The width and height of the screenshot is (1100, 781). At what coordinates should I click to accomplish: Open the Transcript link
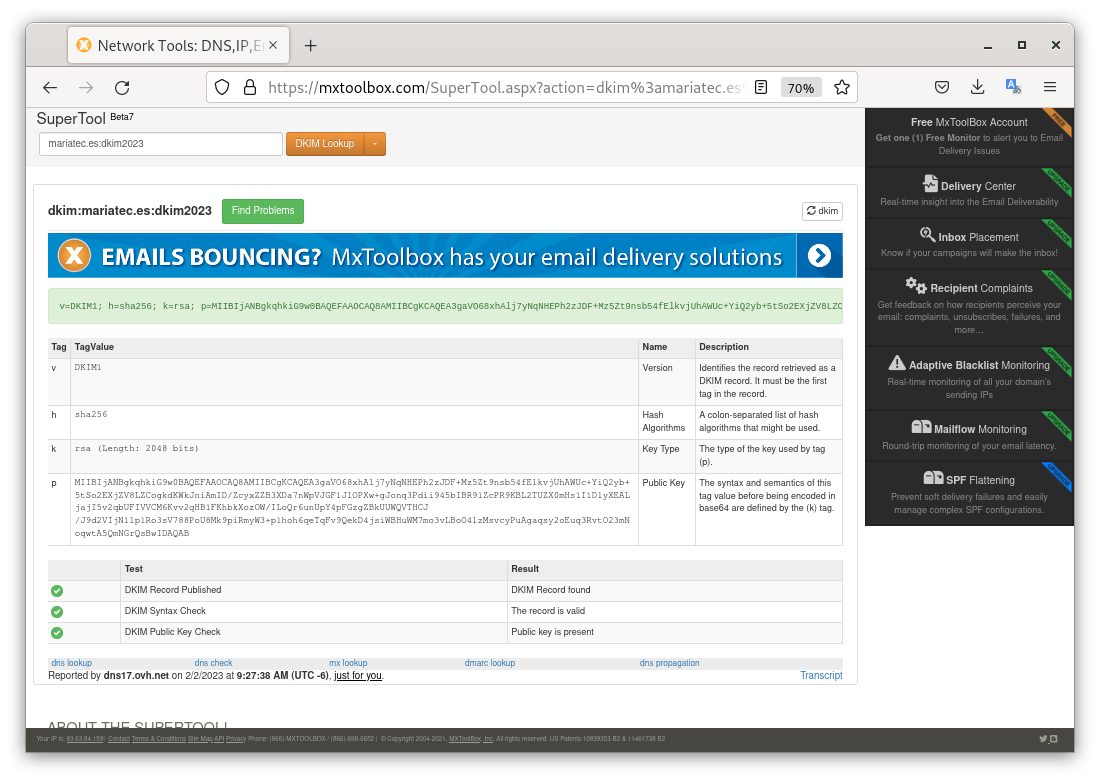tap(821, 676)
